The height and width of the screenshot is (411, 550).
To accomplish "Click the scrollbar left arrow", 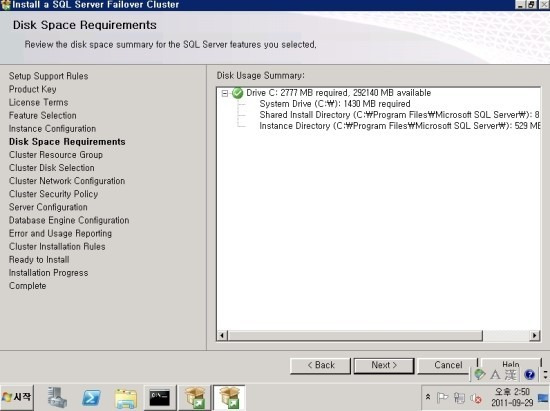I will [x=222, y=335].
